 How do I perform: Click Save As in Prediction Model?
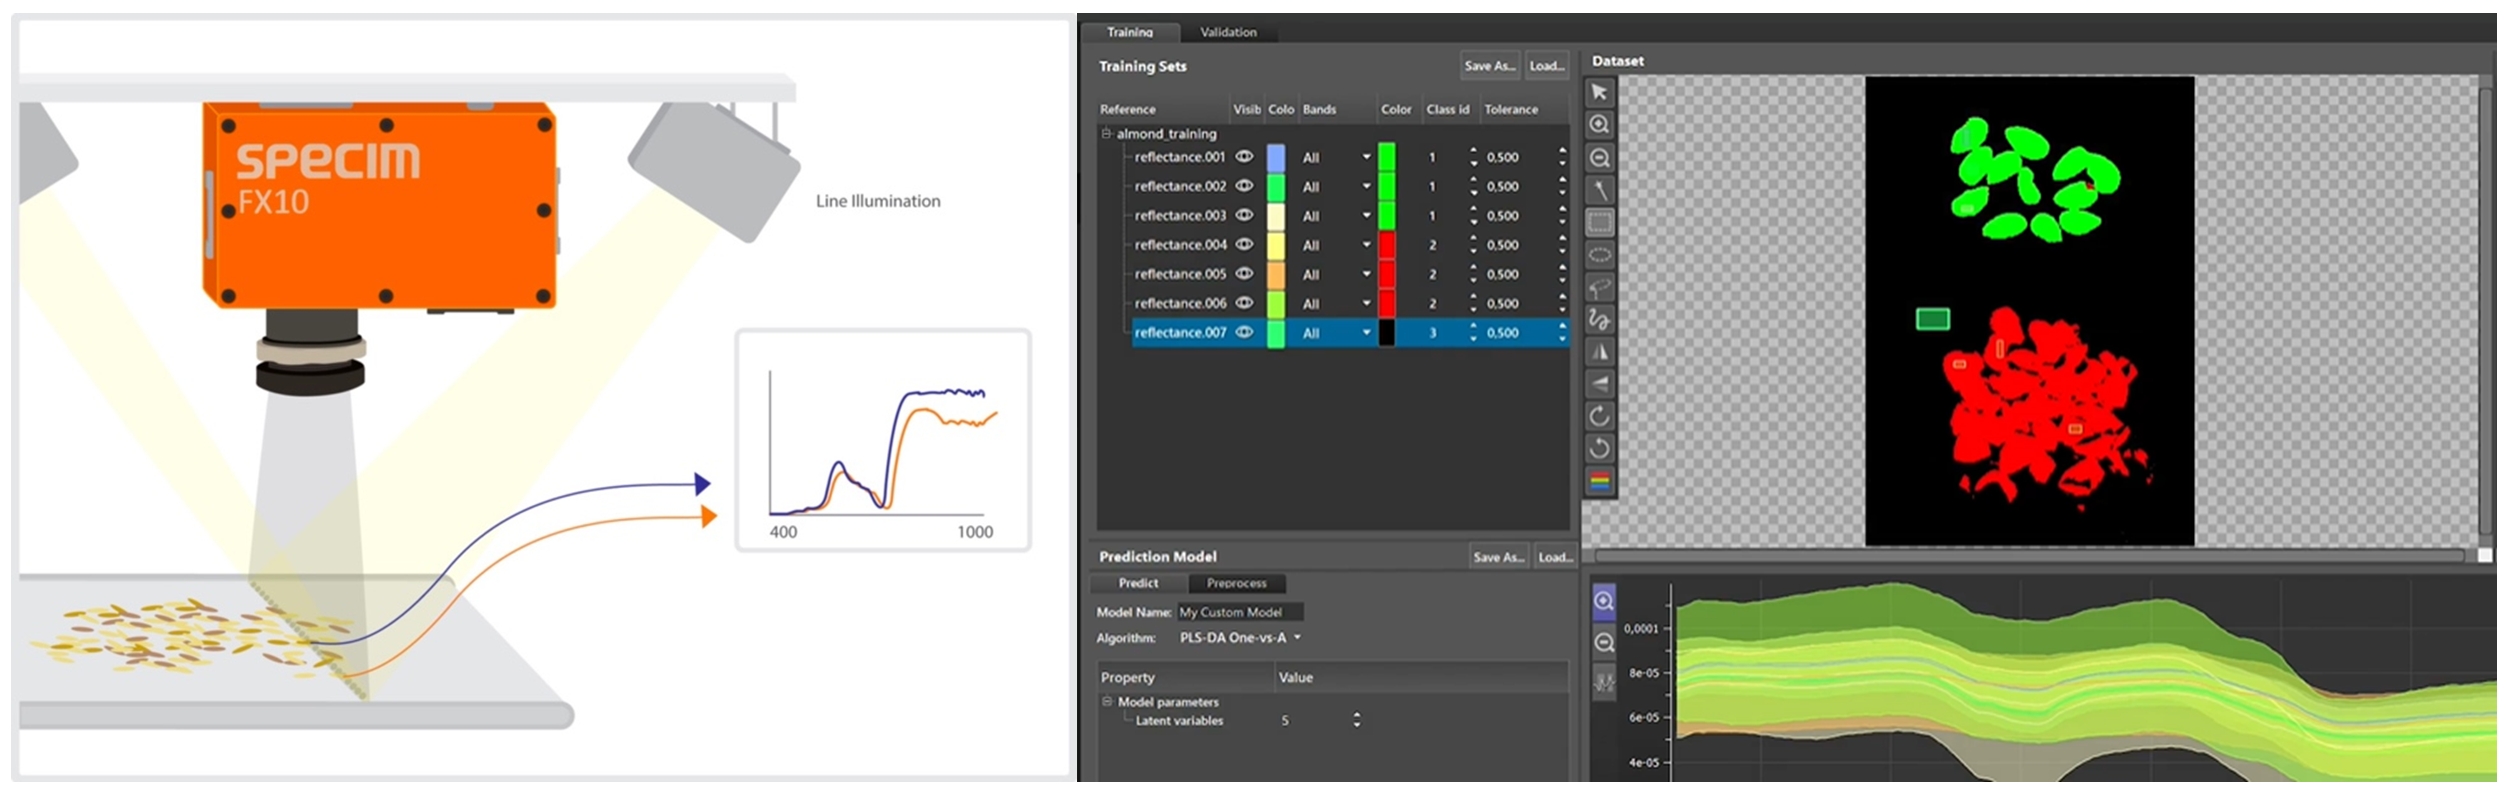point(1498,557)
